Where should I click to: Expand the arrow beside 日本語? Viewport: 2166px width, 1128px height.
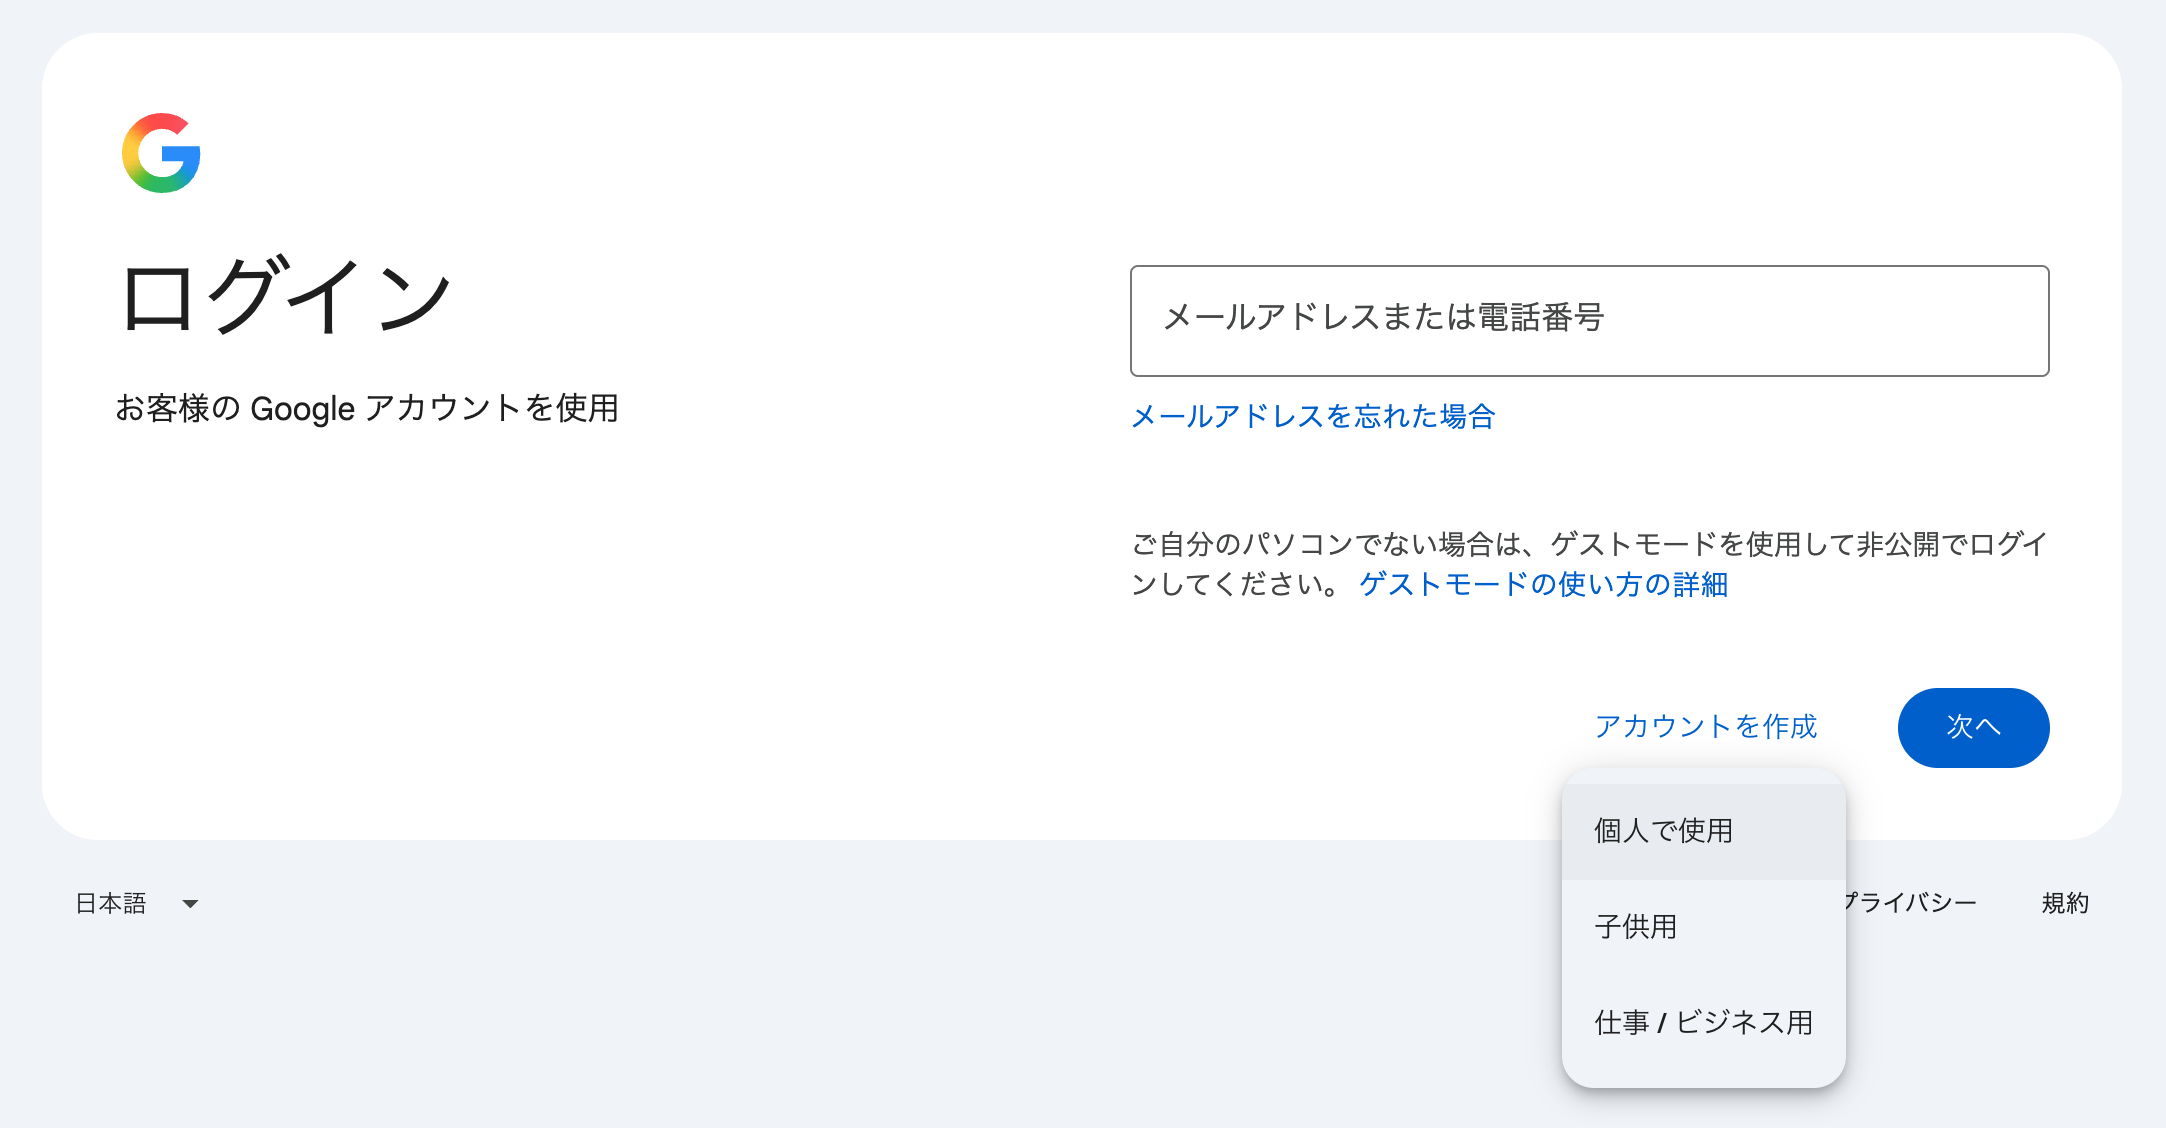pos(190,904)
